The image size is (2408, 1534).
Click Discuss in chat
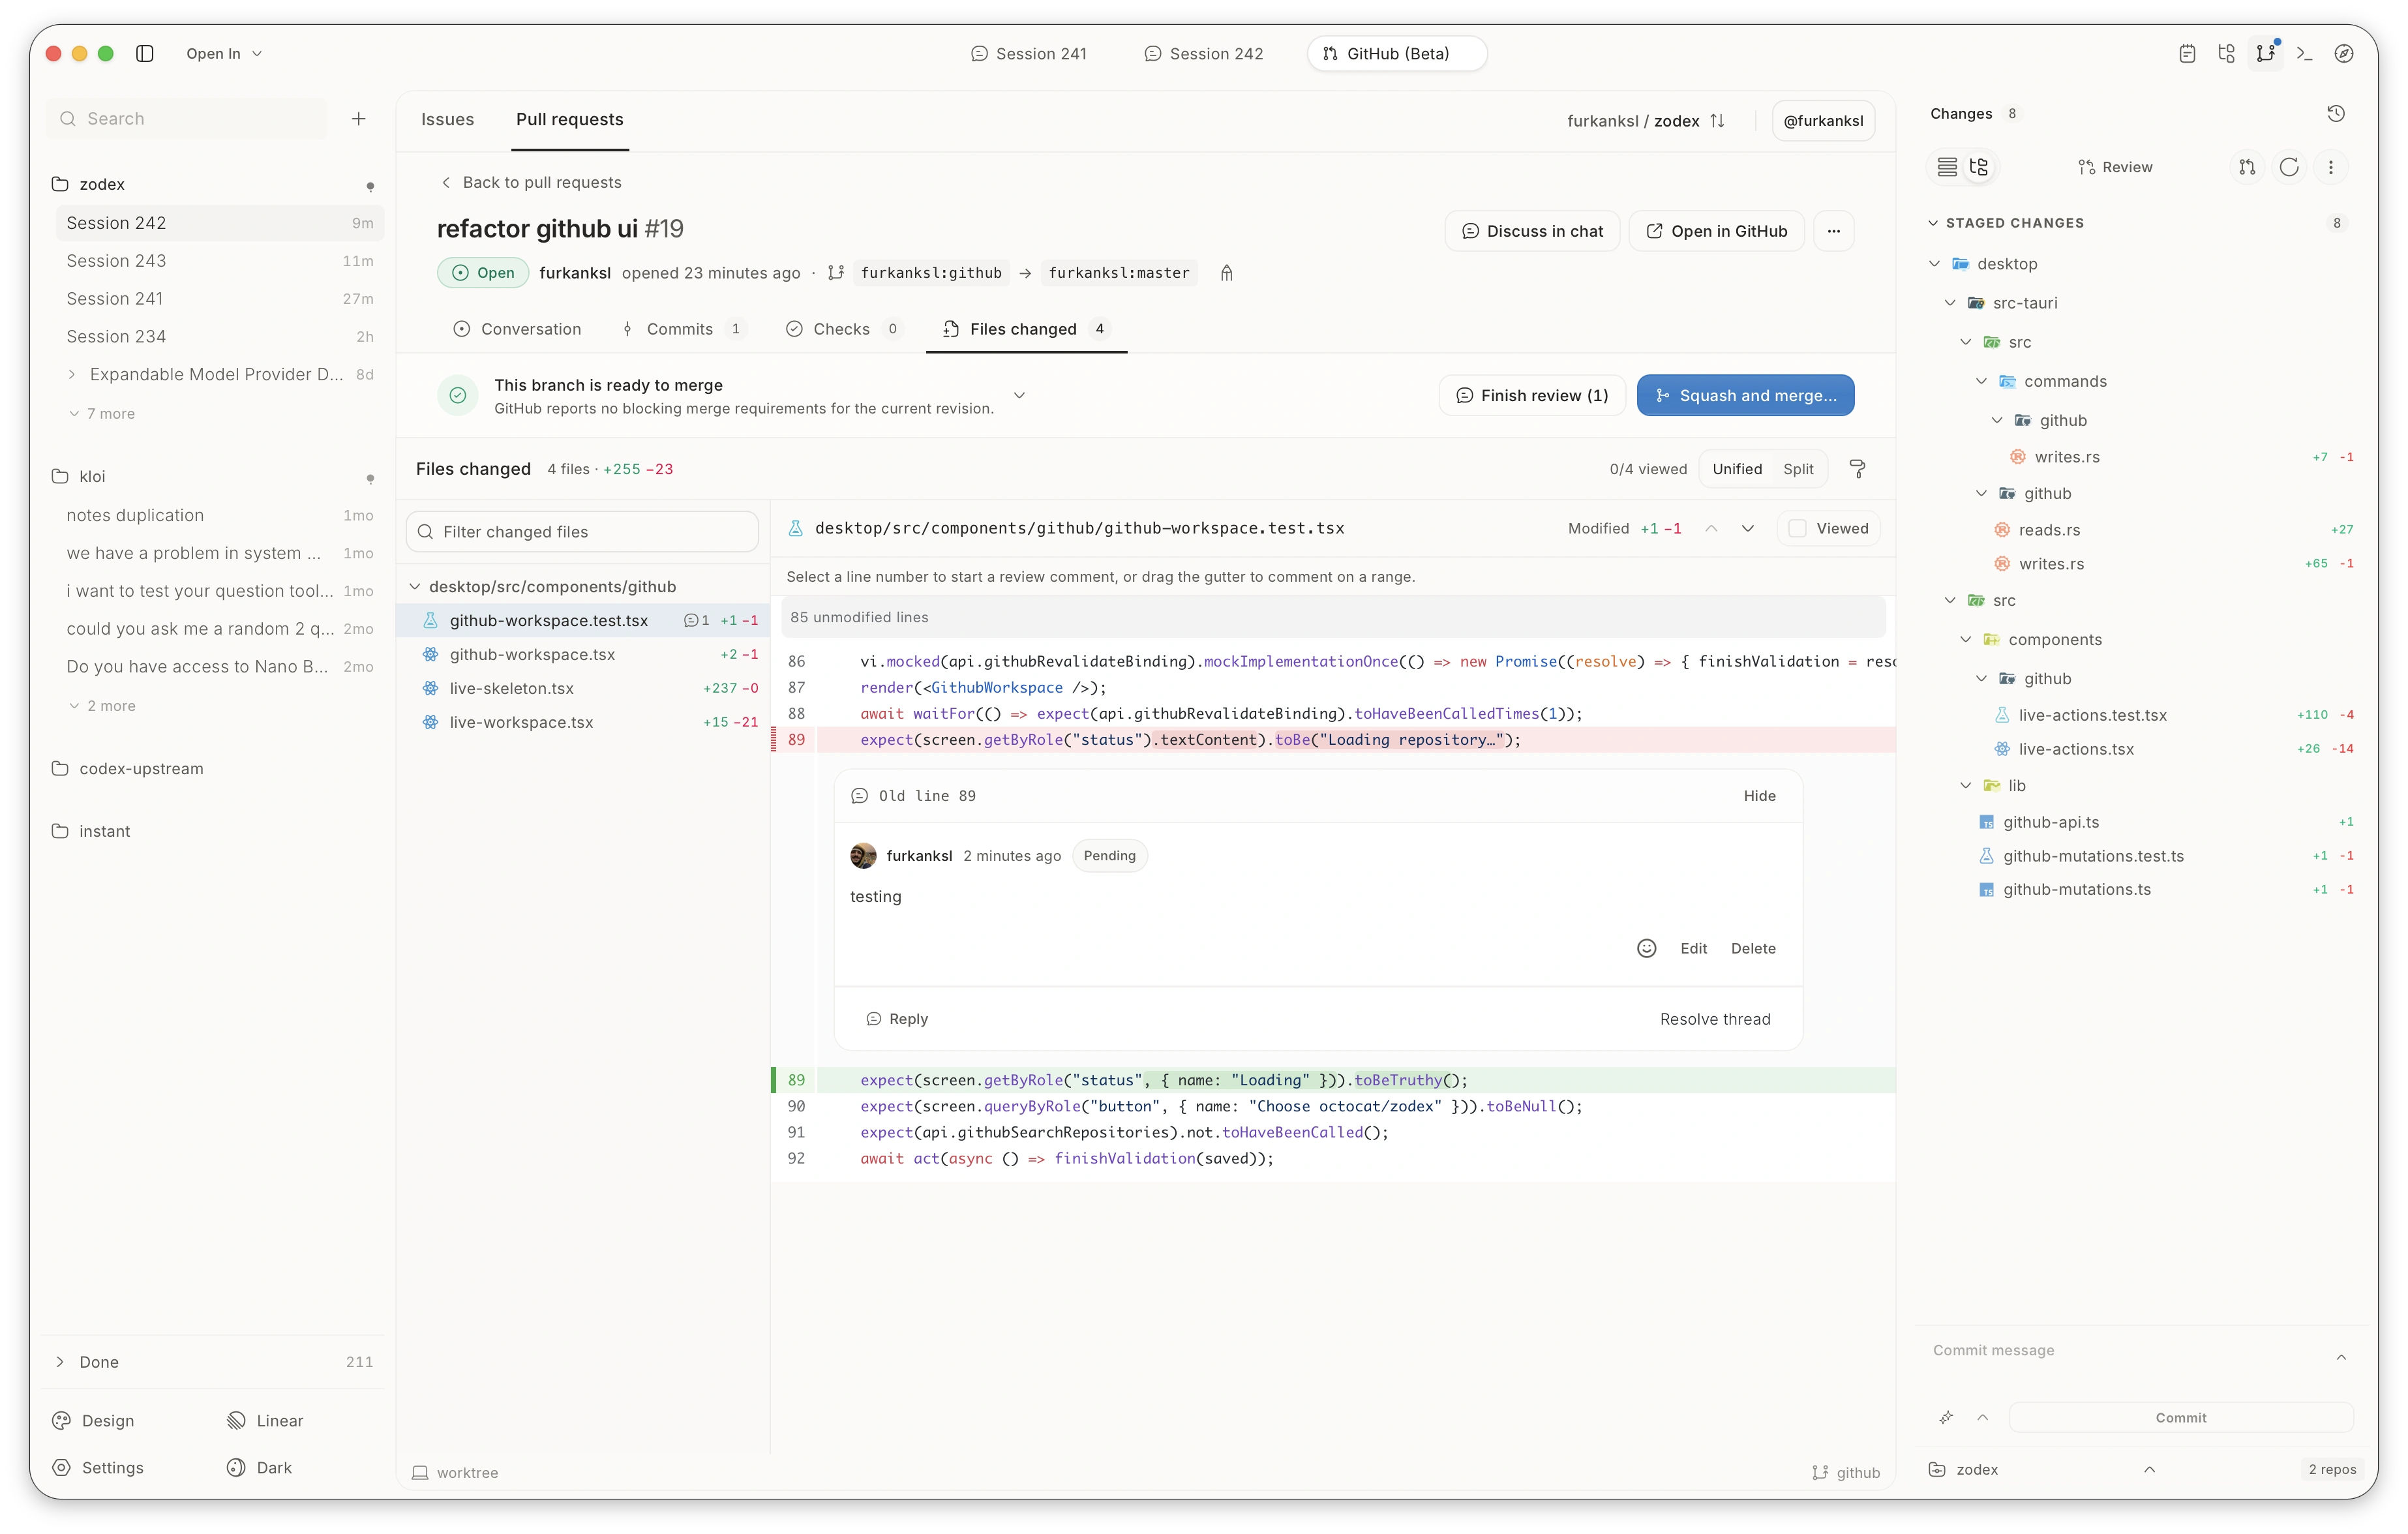1532,231
